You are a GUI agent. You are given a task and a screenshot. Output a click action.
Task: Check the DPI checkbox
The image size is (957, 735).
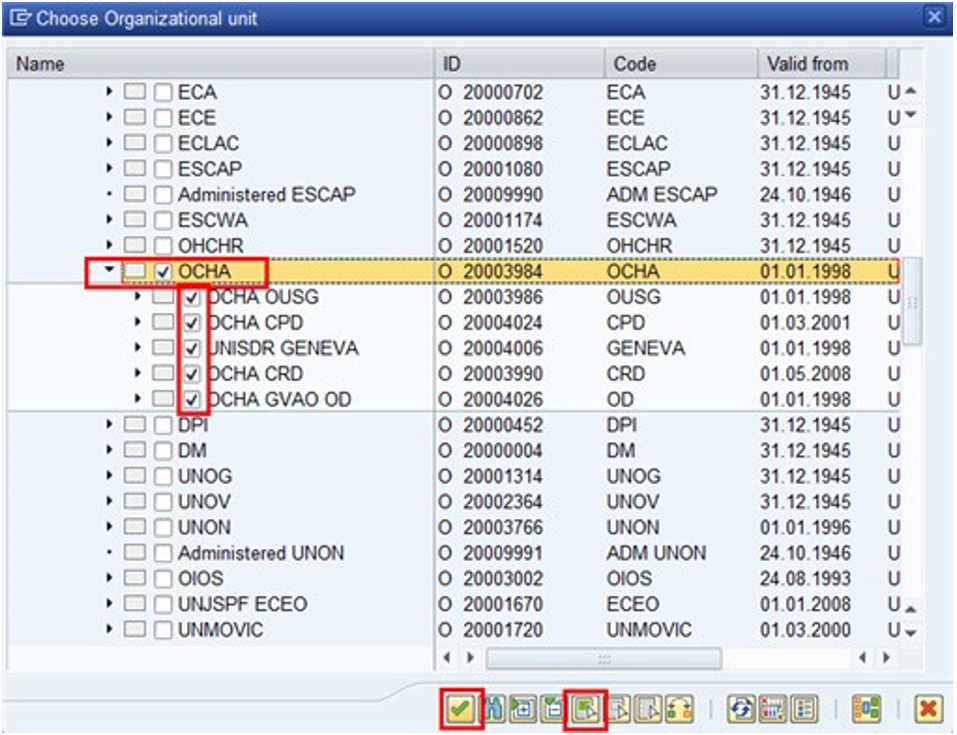tap(163, 425)
